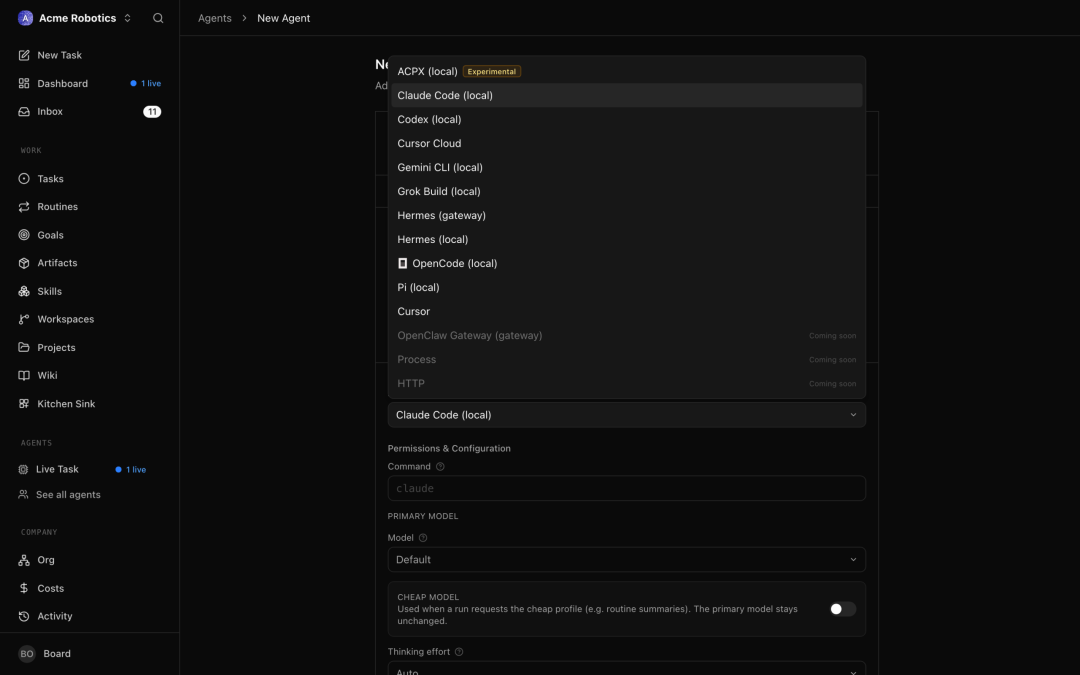Open the Model dropdown set to Default

point(626,559)
